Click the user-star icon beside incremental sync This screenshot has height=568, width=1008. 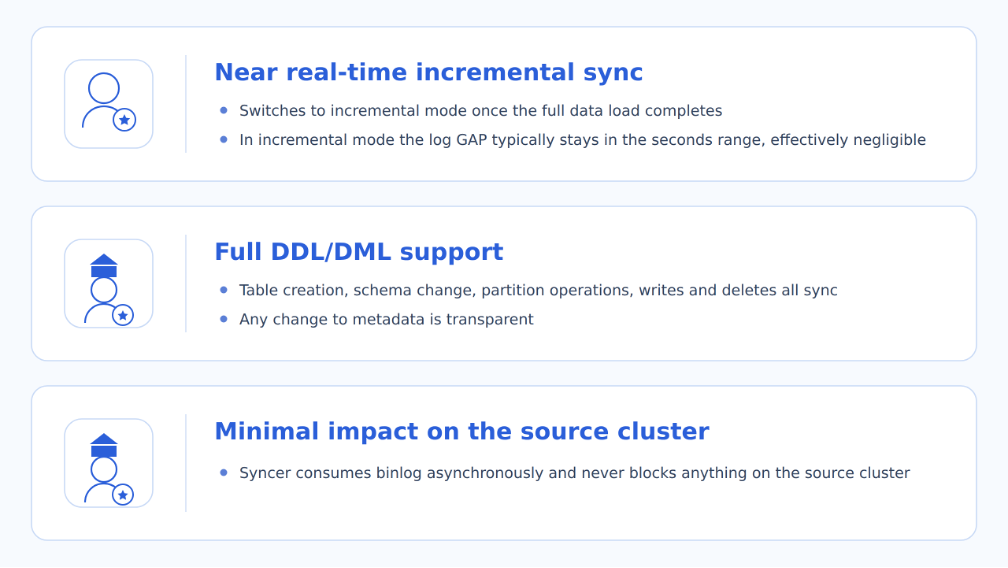[x=109, y=104]
